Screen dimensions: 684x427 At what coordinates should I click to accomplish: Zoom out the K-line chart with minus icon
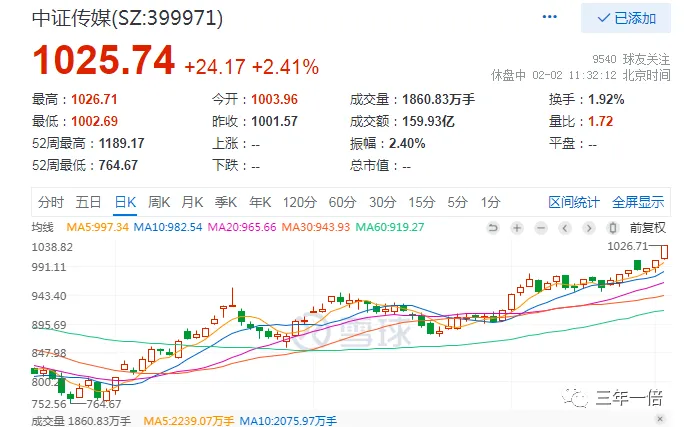point(541,228)
